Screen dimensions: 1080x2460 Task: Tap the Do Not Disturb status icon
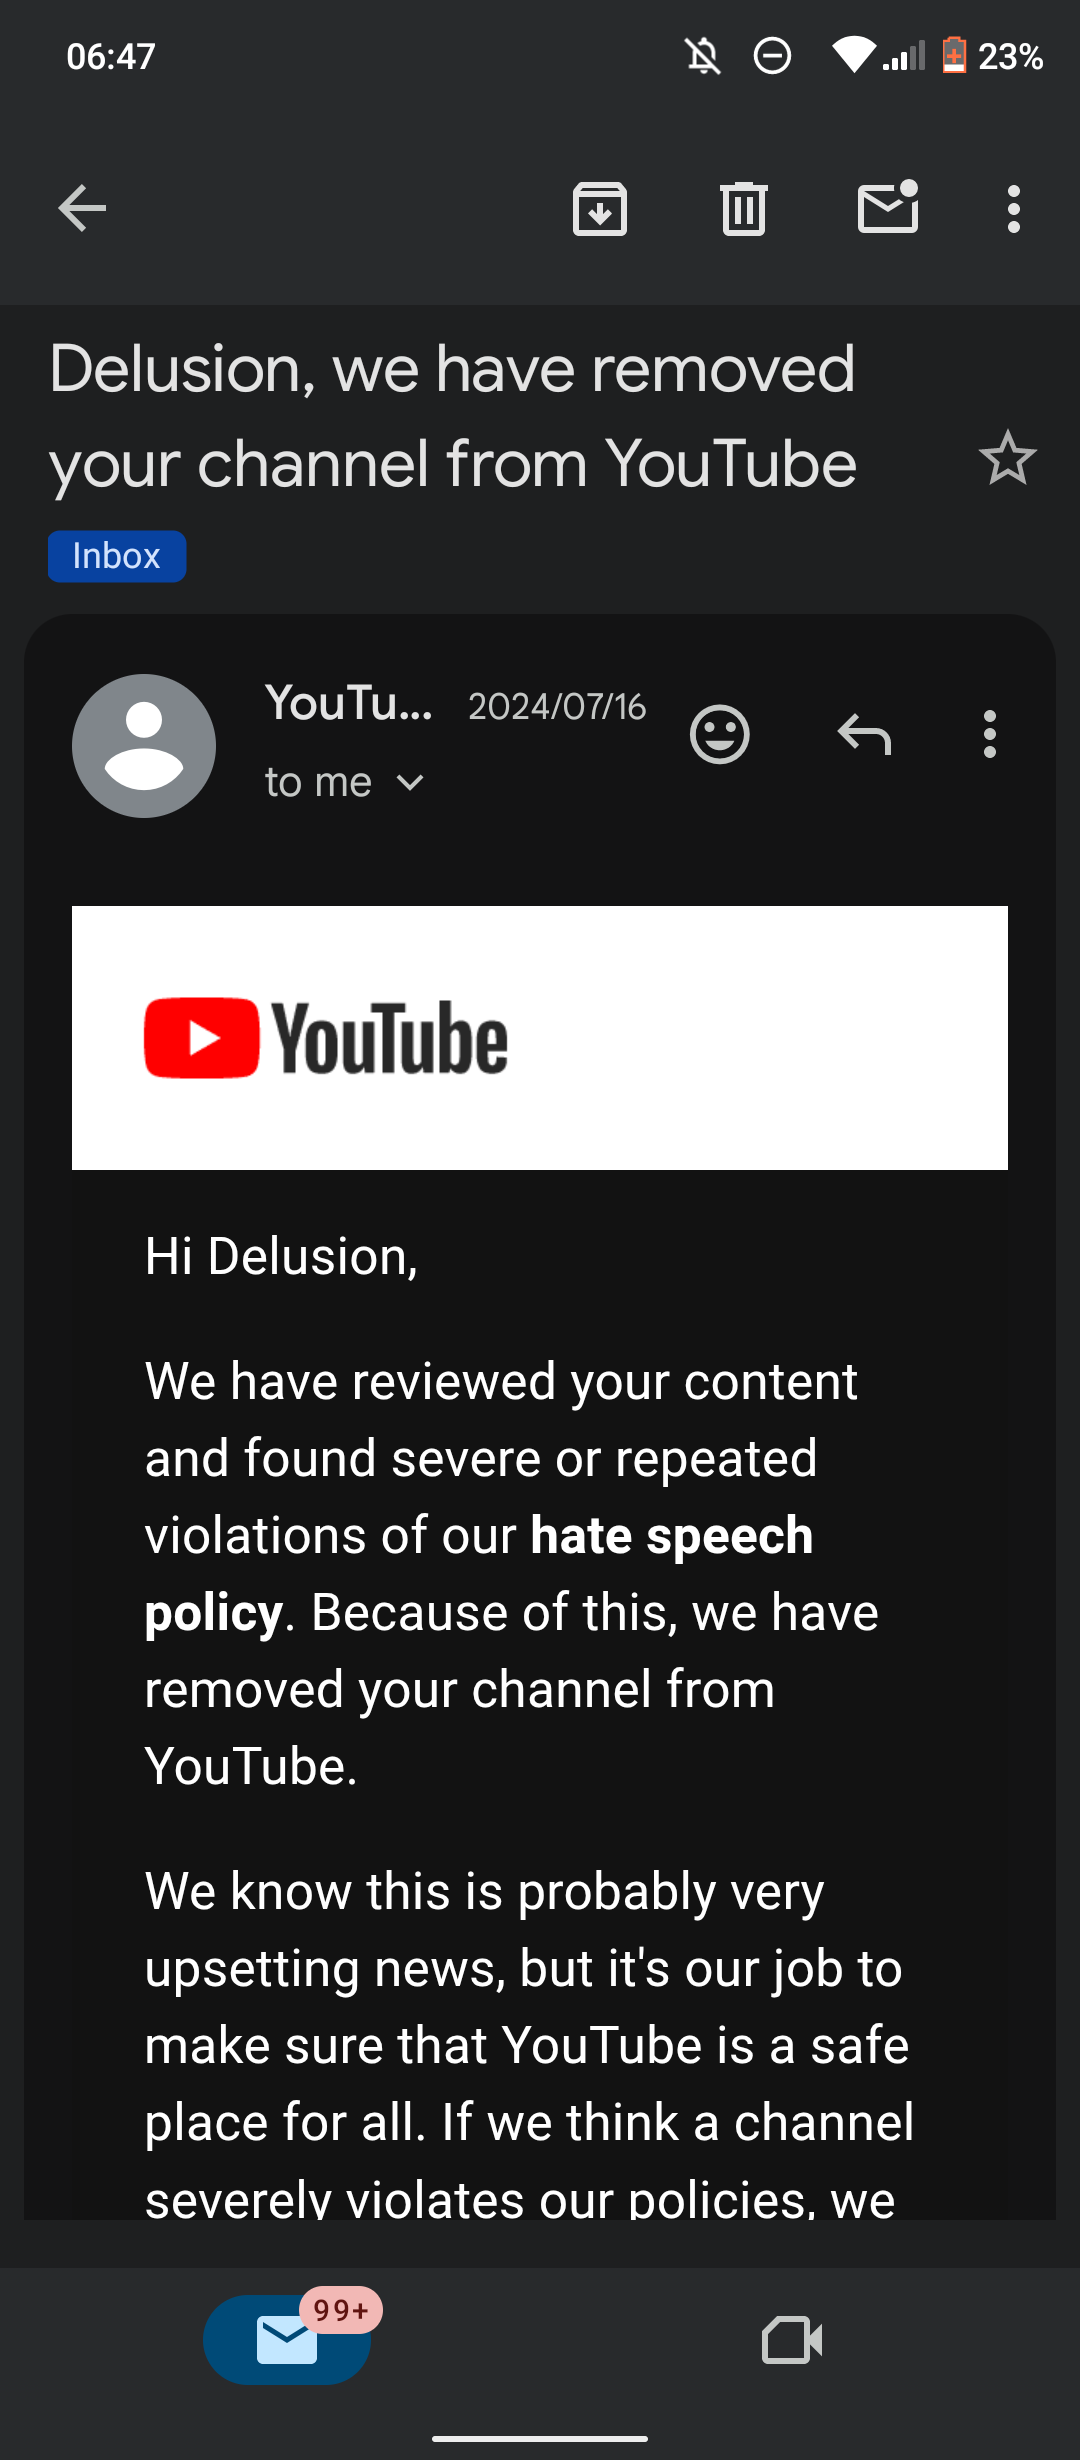tap(772, 56)
